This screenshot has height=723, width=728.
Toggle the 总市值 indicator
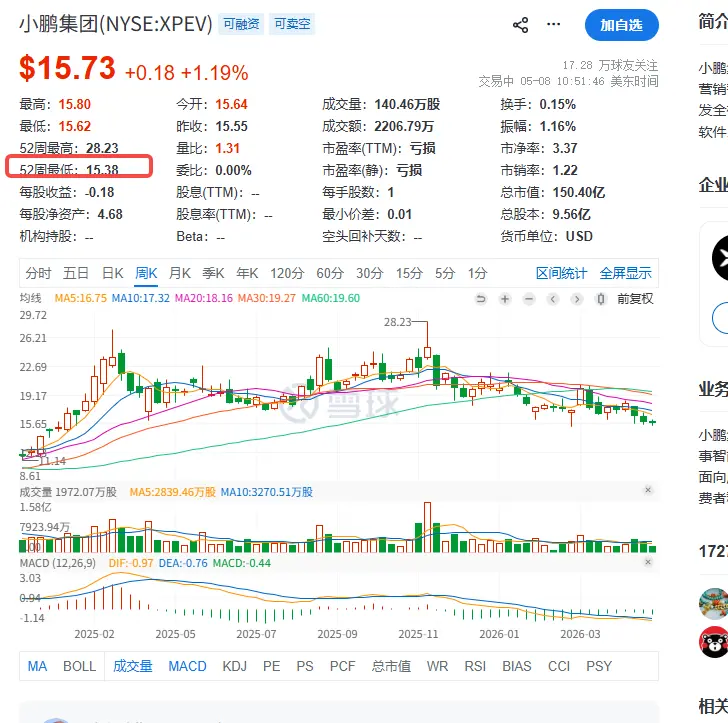pos(391,666)
